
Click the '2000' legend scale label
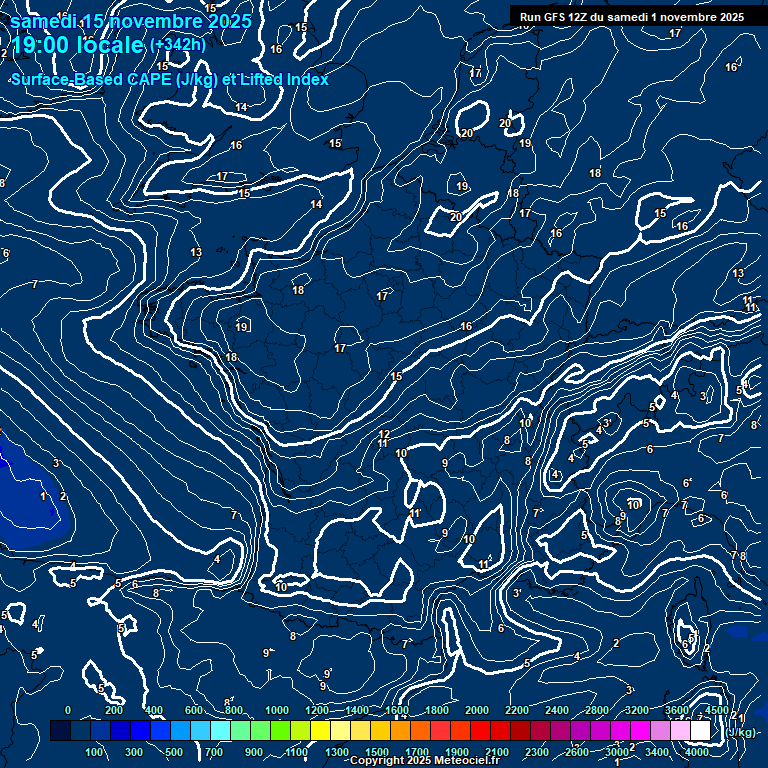coord(477,710)
